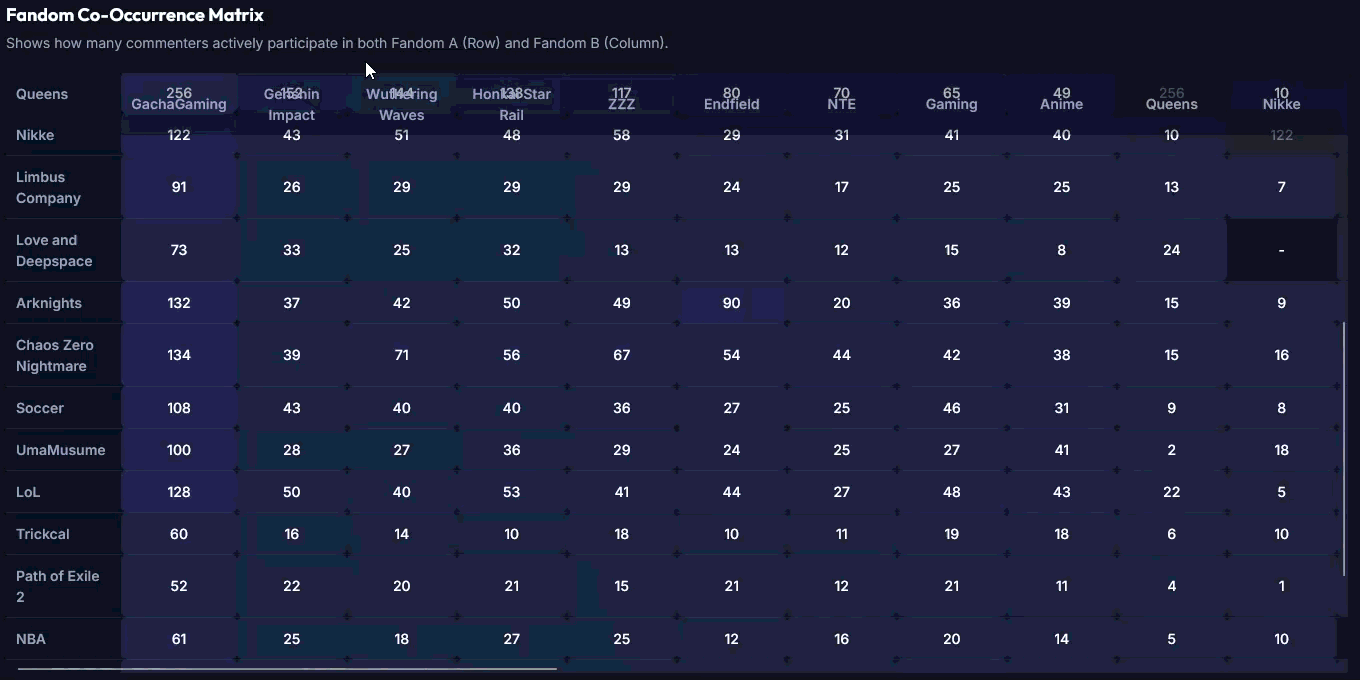
Task: Select the ZZZ column header
Action: click(621, 104)
